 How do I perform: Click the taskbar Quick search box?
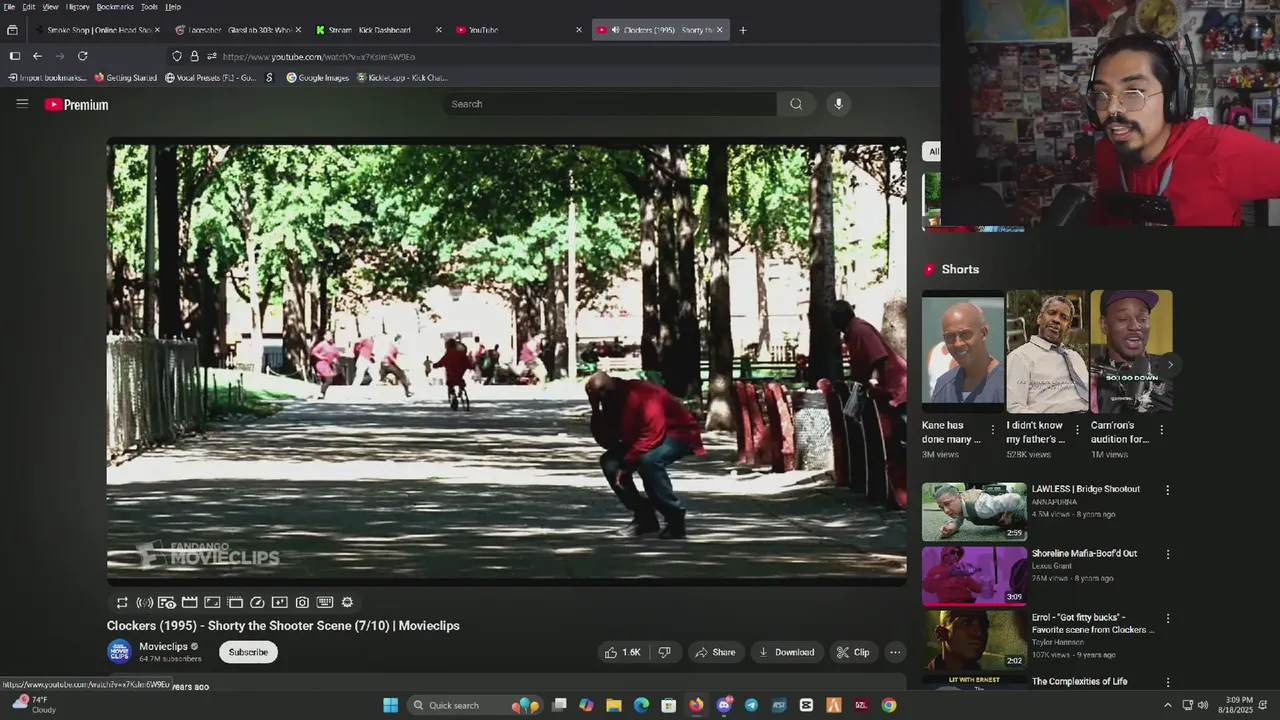point(476,705)
